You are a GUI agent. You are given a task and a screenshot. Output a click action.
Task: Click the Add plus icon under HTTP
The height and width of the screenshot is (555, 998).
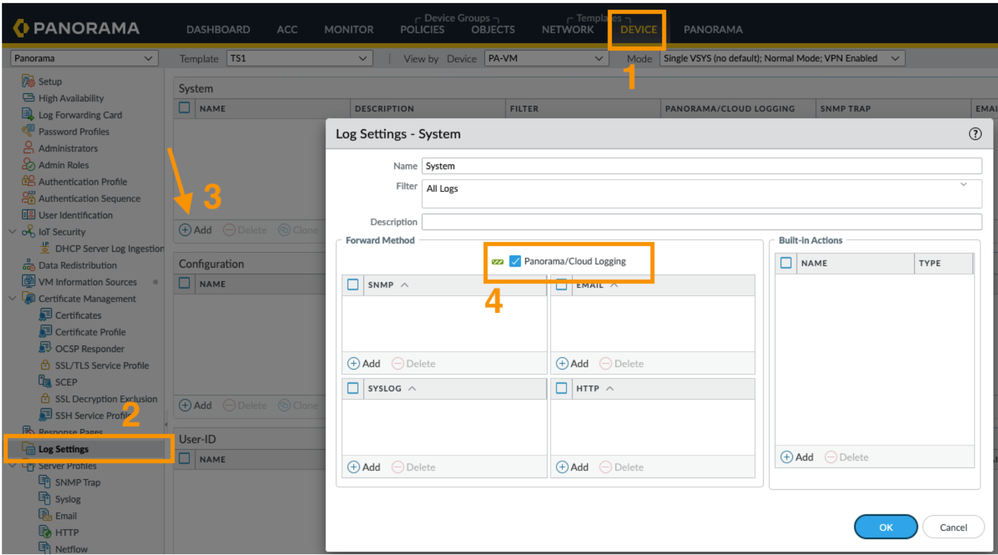(x=562, y=467)
